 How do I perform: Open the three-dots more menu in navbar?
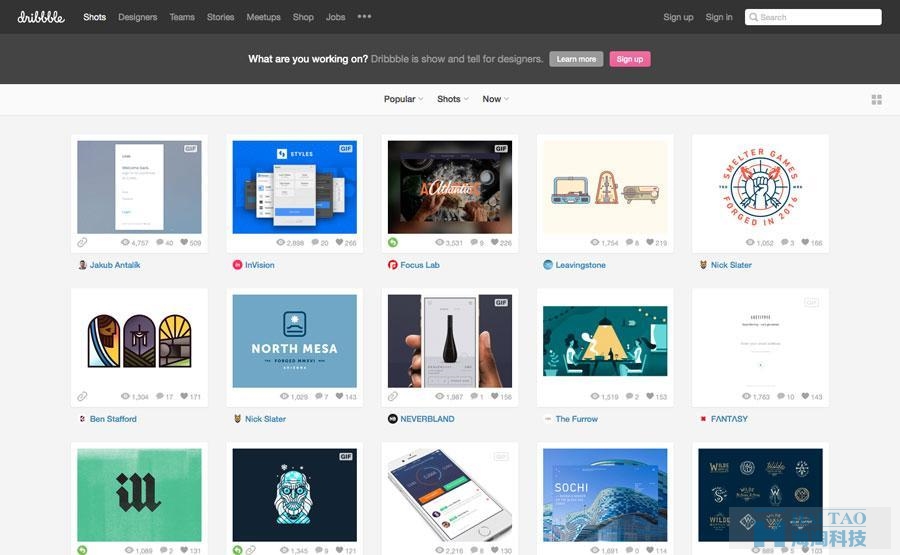[364, 17]
